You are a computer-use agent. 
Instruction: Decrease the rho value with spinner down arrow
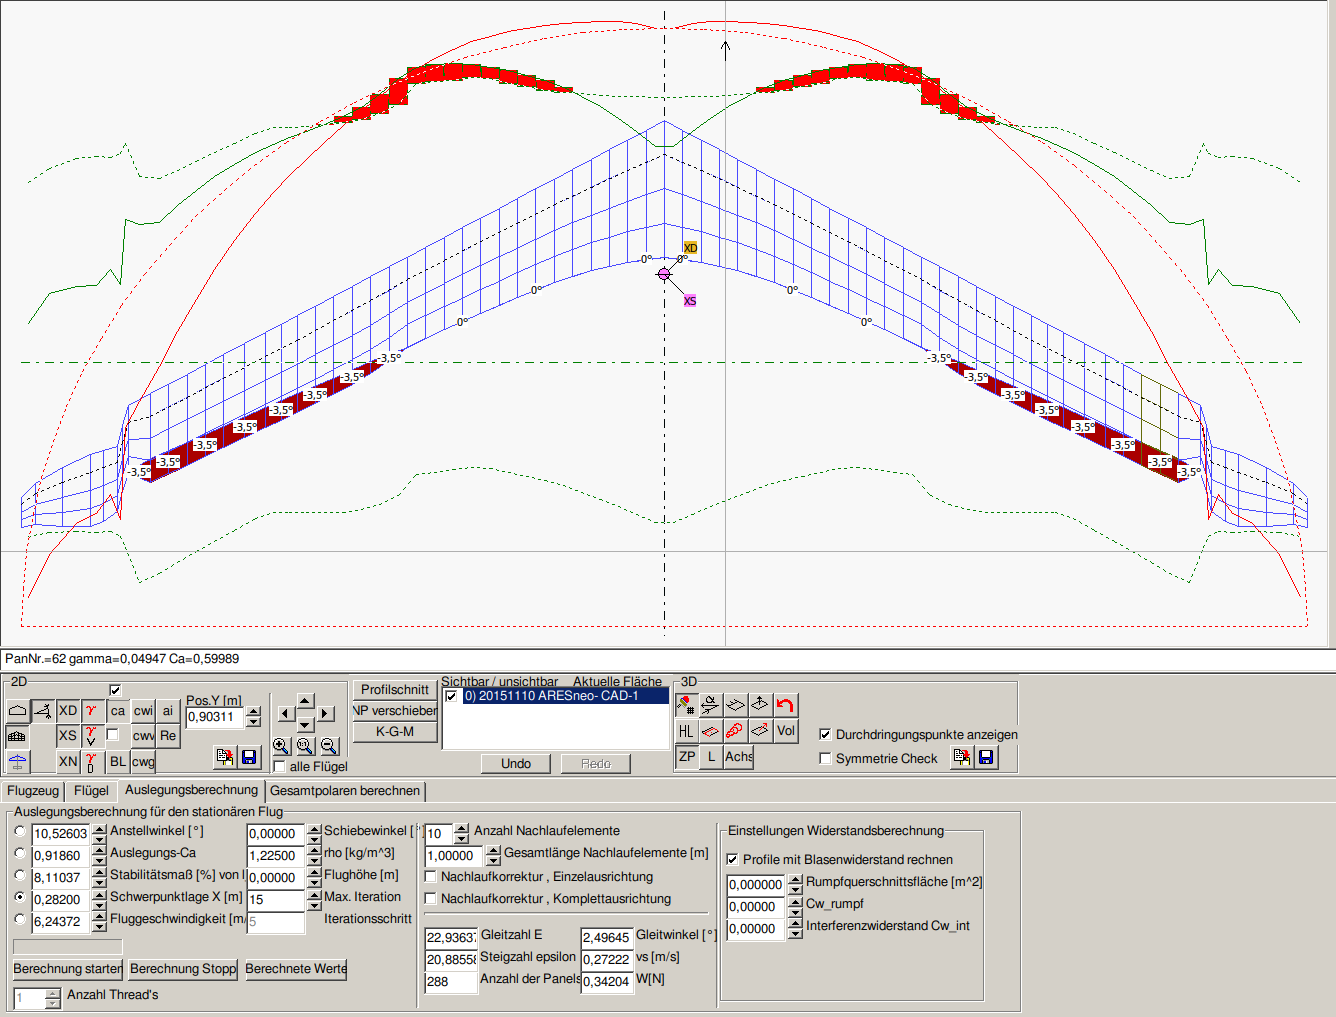click(314, 861)
